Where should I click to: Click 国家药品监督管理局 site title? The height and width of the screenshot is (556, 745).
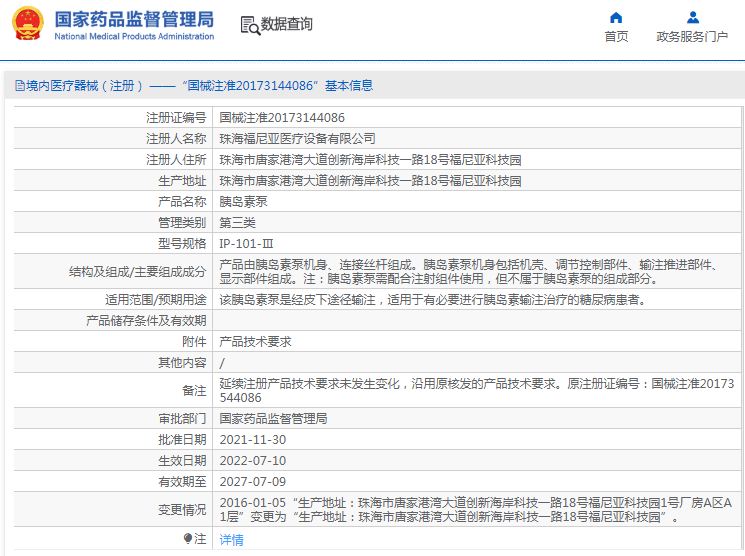click(x=134, y=19)
